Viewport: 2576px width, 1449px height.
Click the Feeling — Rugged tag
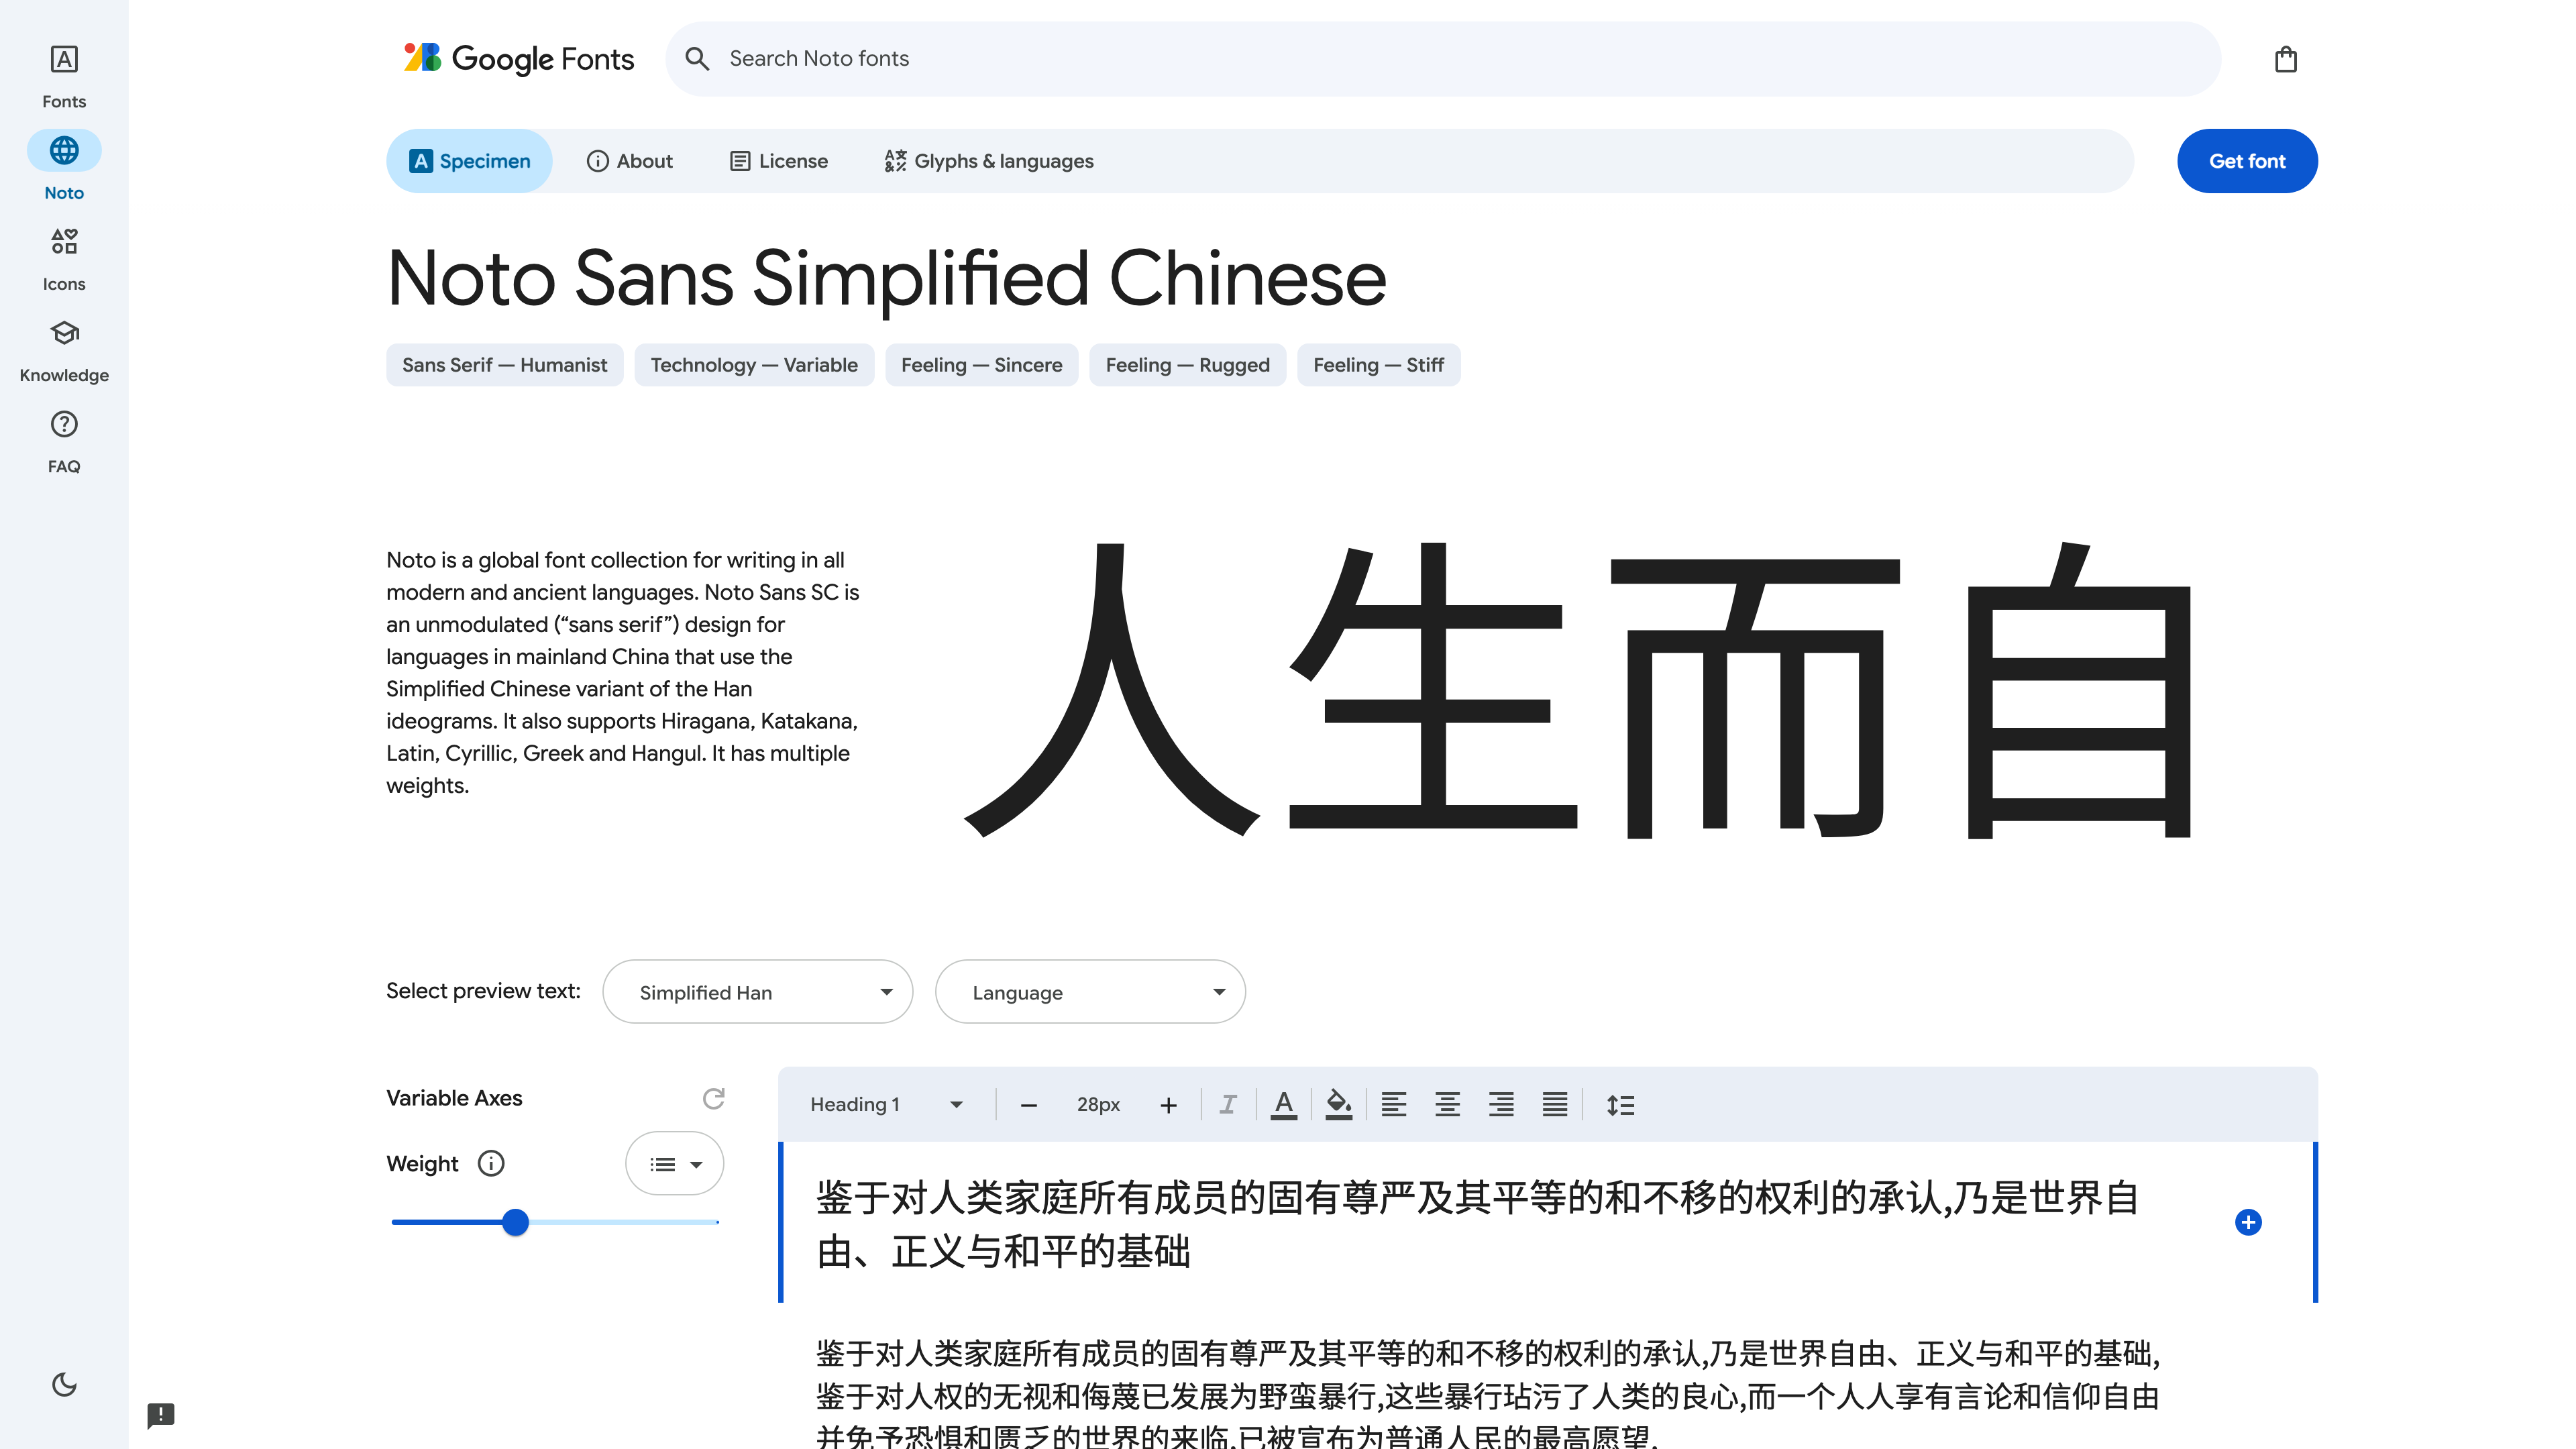(x=1187, y=365)
